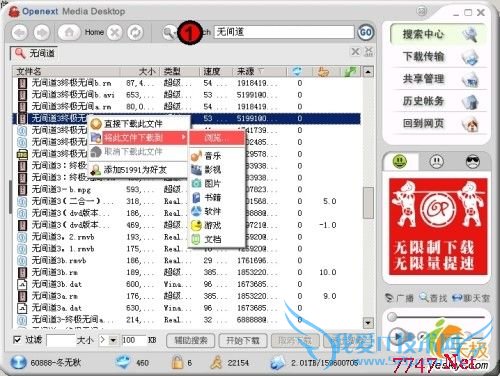
Task: Choose 文档 folder in submenu
Action: (216, 239)
